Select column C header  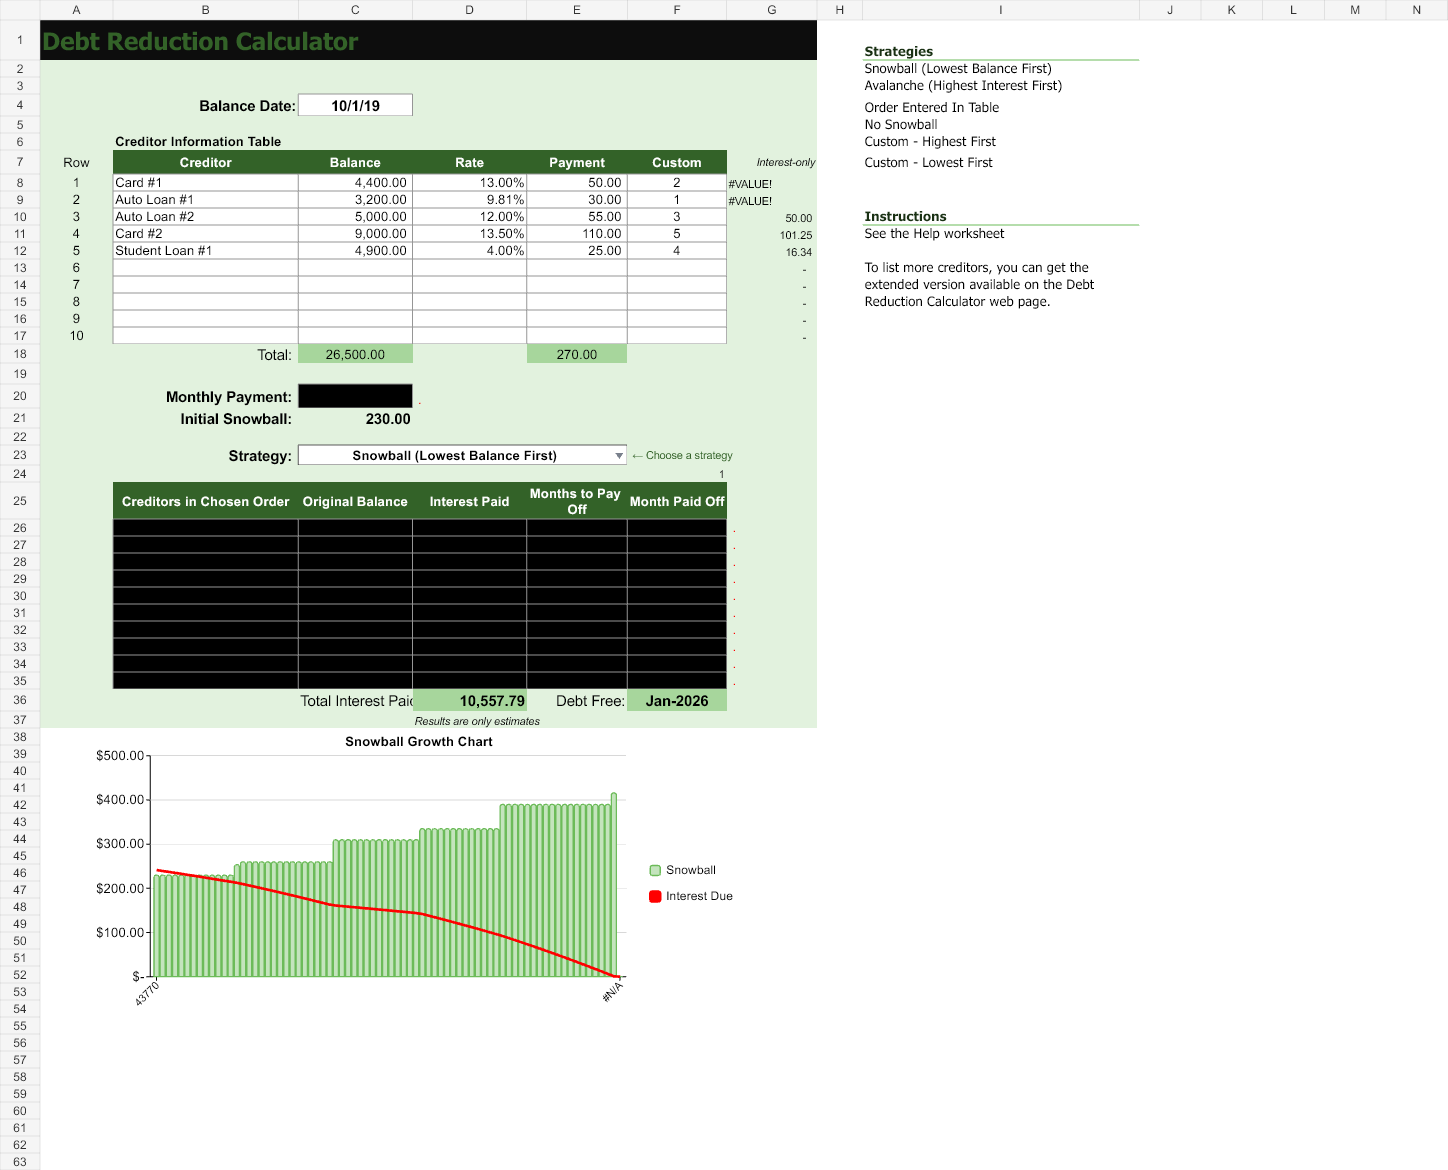[x=356, y=10]
